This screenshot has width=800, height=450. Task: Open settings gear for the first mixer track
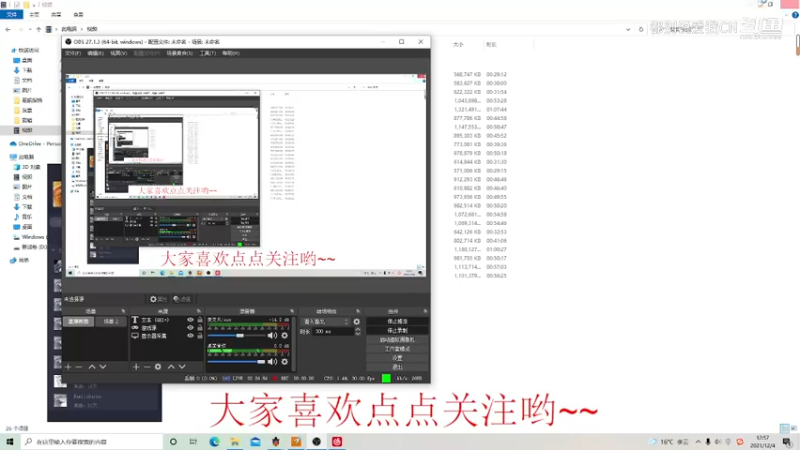pos(285,335)
